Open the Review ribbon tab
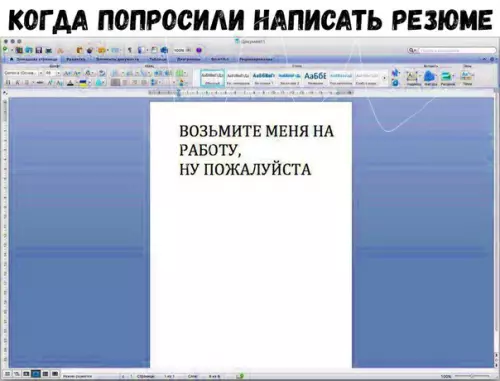Image resolution: width=500 pixels, height=381 pixels. point(256,59)
